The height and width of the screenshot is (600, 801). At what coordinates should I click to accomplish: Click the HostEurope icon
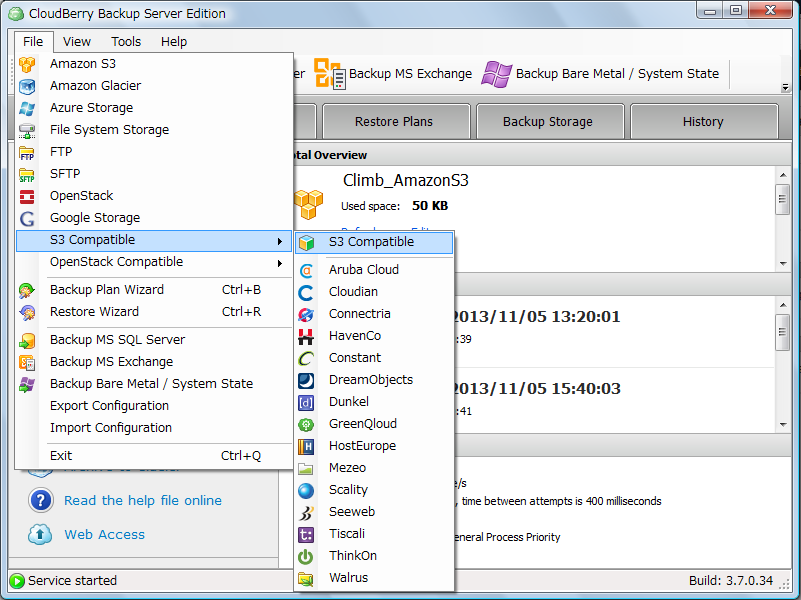pyautogui.click(x=306, y=446)
